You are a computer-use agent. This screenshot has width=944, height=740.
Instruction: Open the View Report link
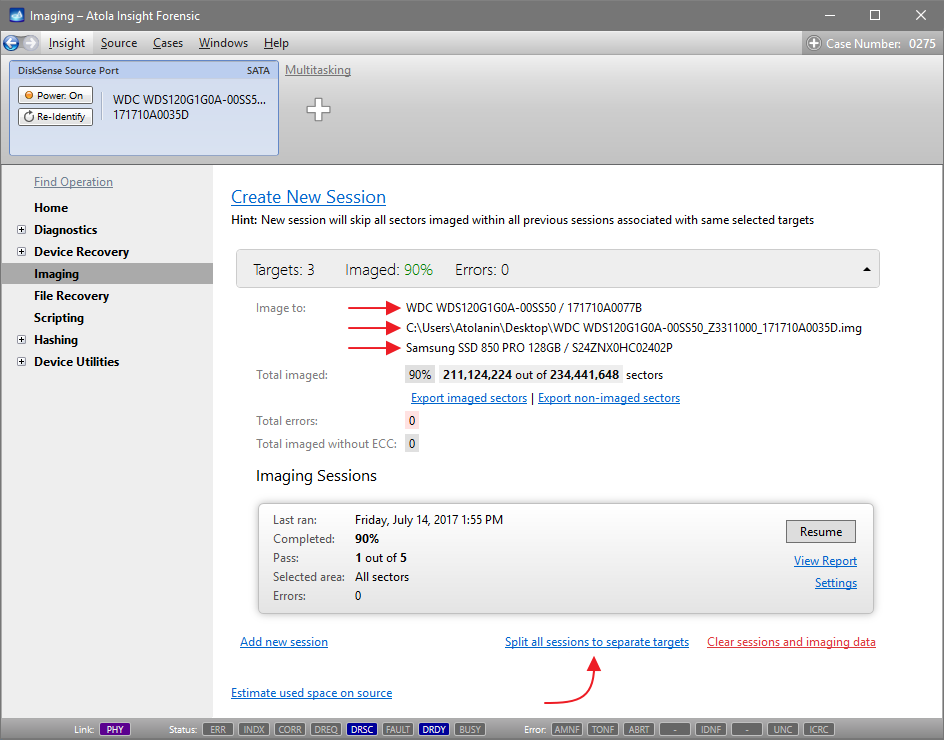click(x=825, y=561)
